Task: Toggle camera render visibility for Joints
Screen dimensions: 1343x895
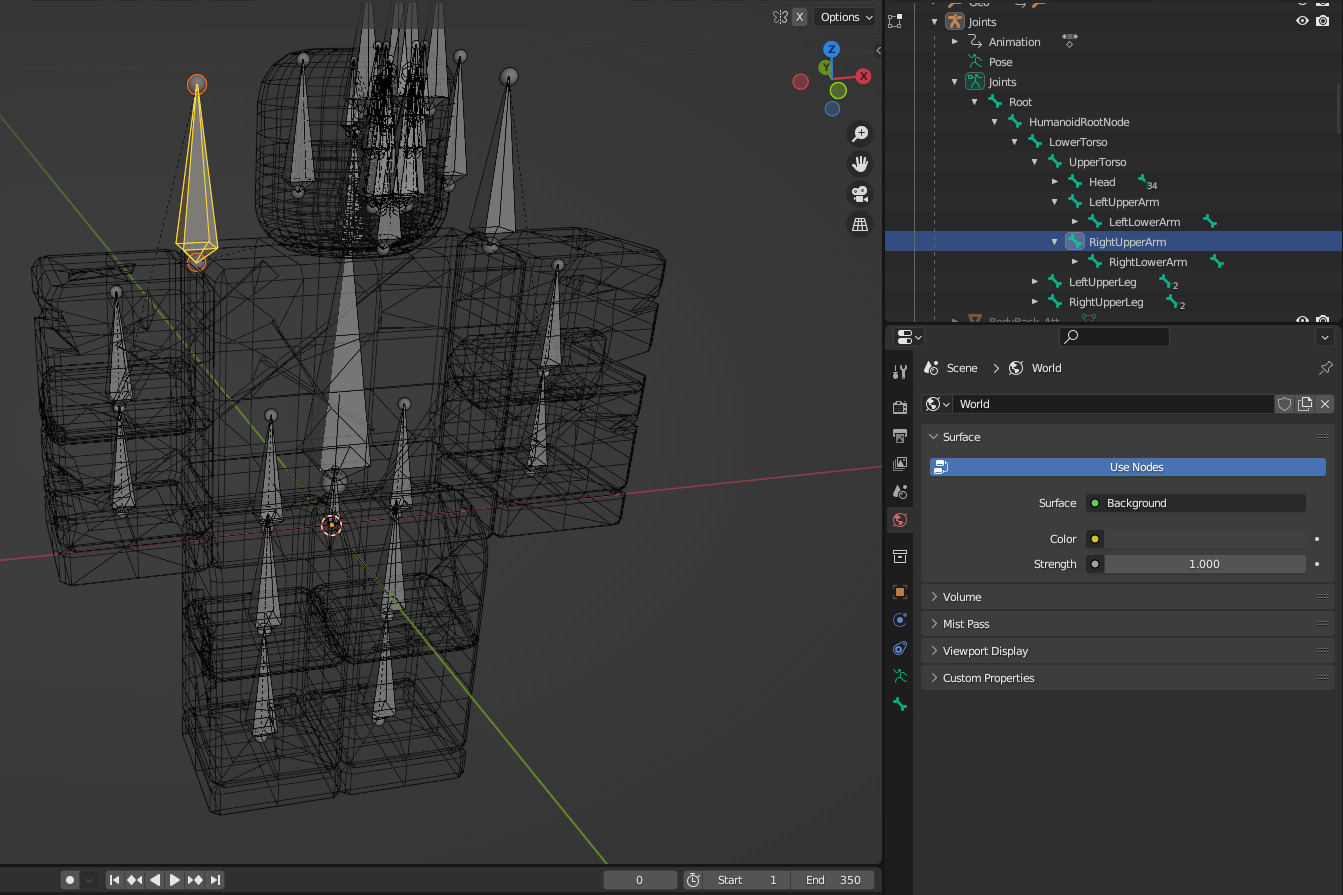Action: point(1323,20)
